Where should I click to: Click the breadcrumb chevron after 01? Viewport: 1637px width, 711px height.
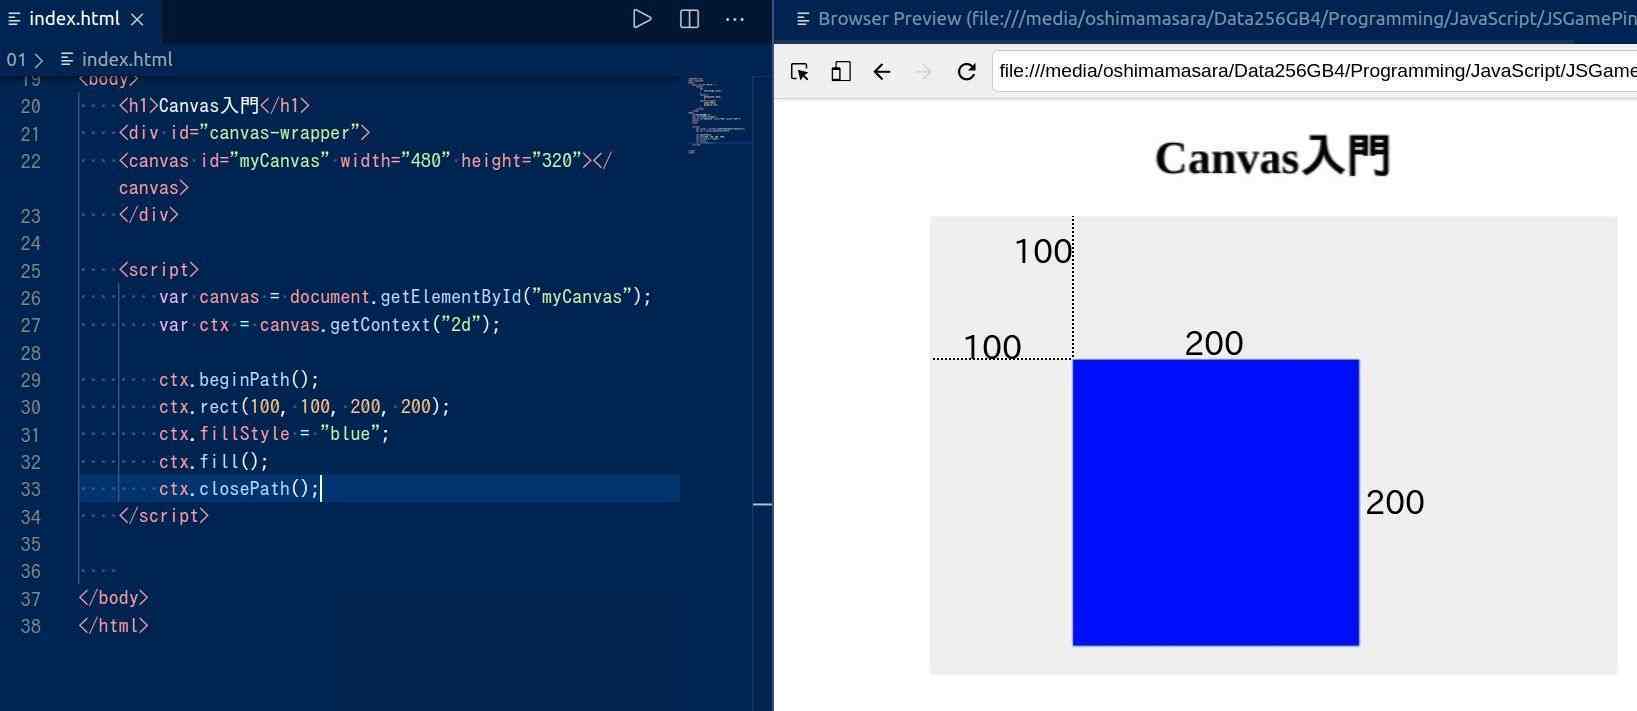(x=39, y=60)
